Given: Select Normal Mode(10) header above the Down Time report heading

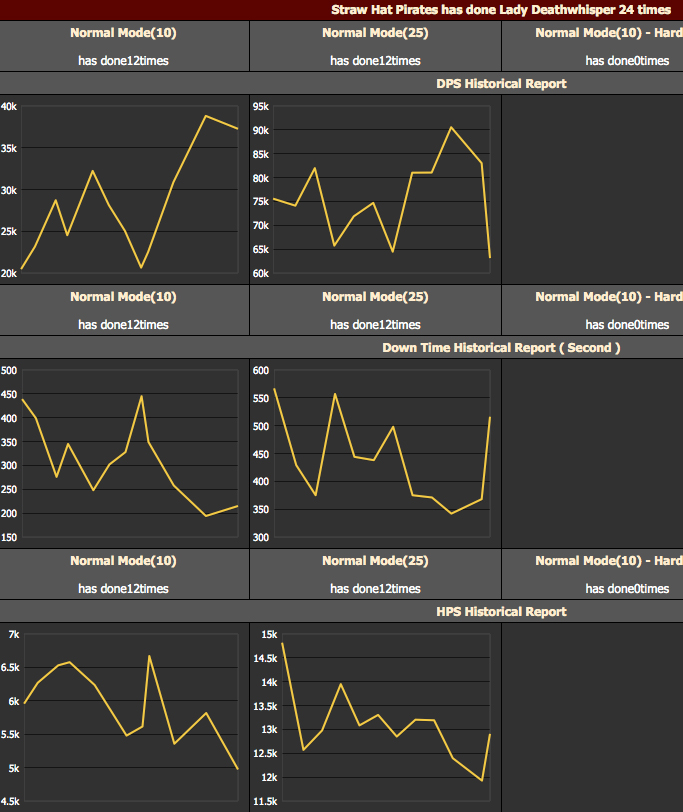Looking at the screenshot, I should point(123,297).
